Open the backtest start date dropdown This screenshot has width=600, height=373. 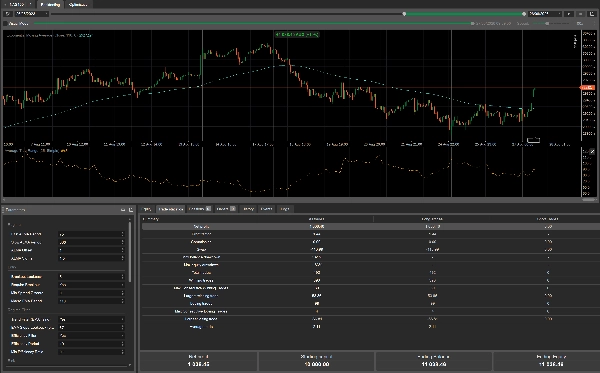[x=32, y=14]
